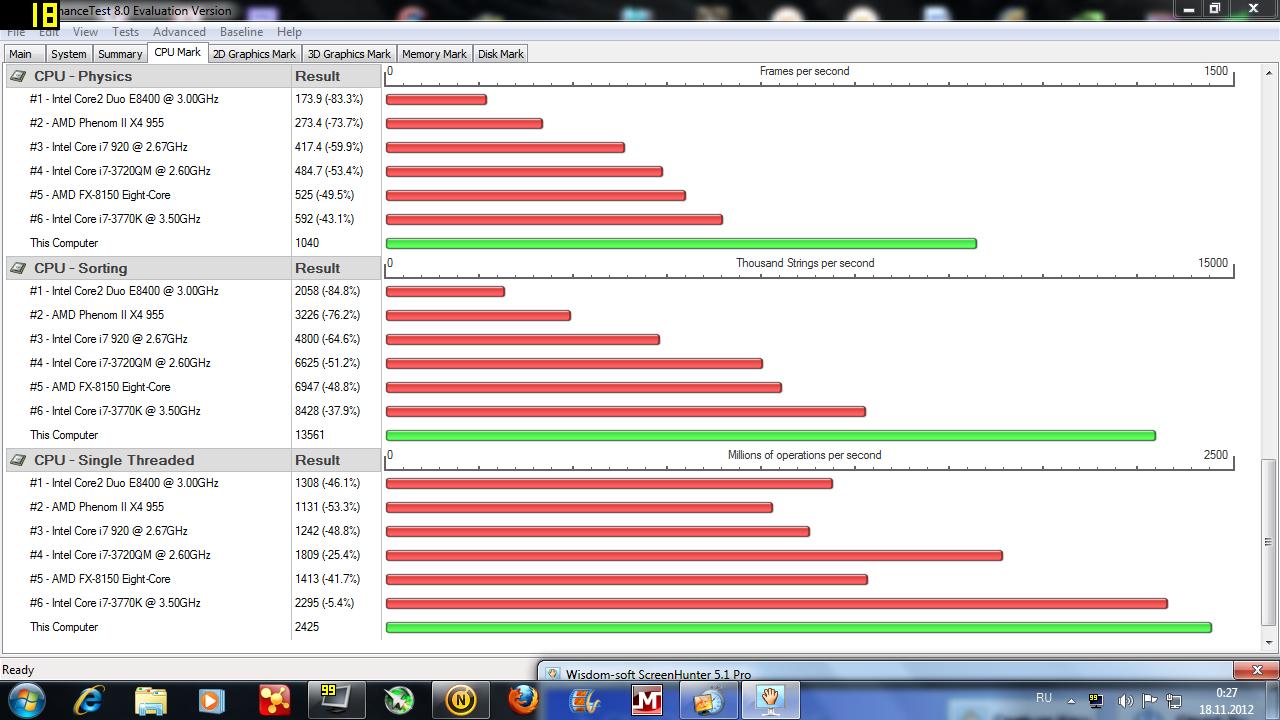Switch to the 3D Graphics Mark tab
1280x720 pixels.
[x=349, y=54]
